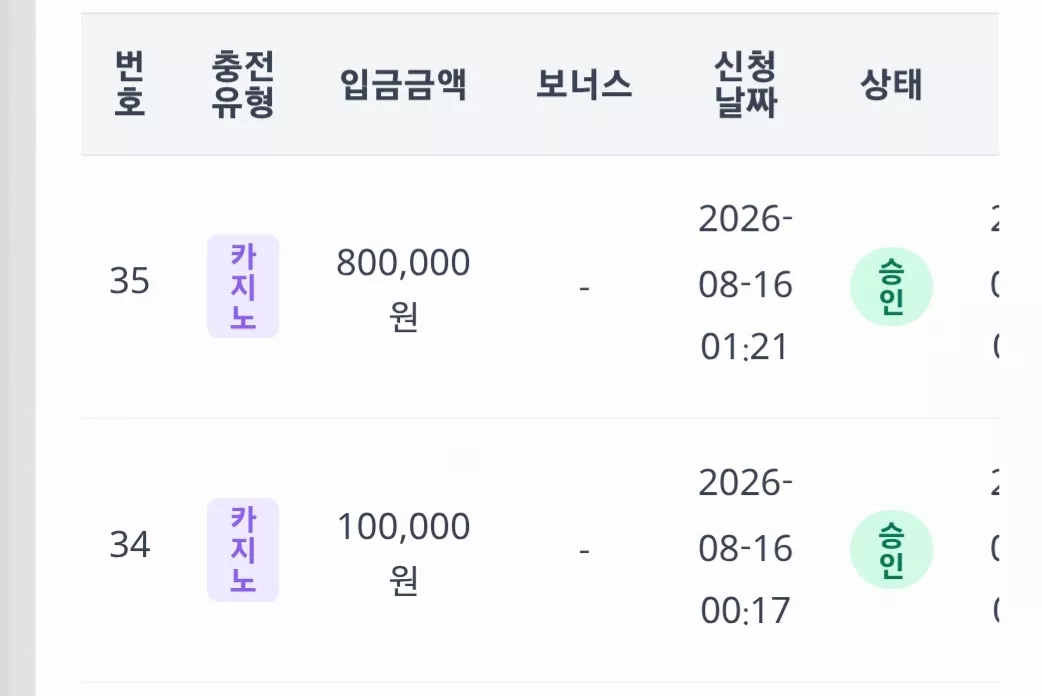The width and height of the screenshot is (1042, 696).
Task: Click the 2026-08-16 01:21 request date
Action: [745, 283]
